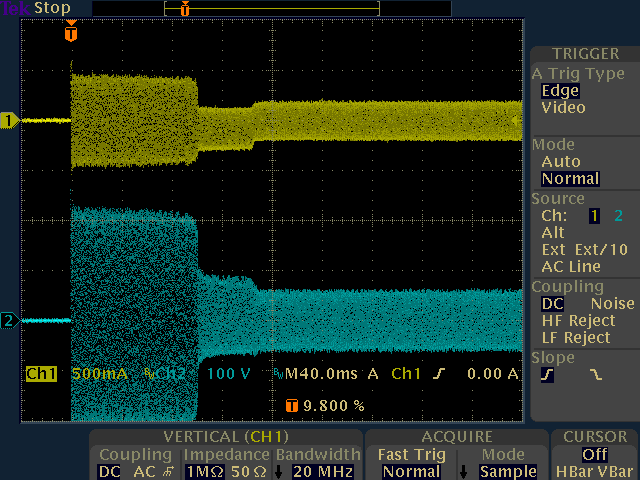Viewport: 640px width, 480px height.
Task: Choose Video trigger type
Action: pos(563,107)
